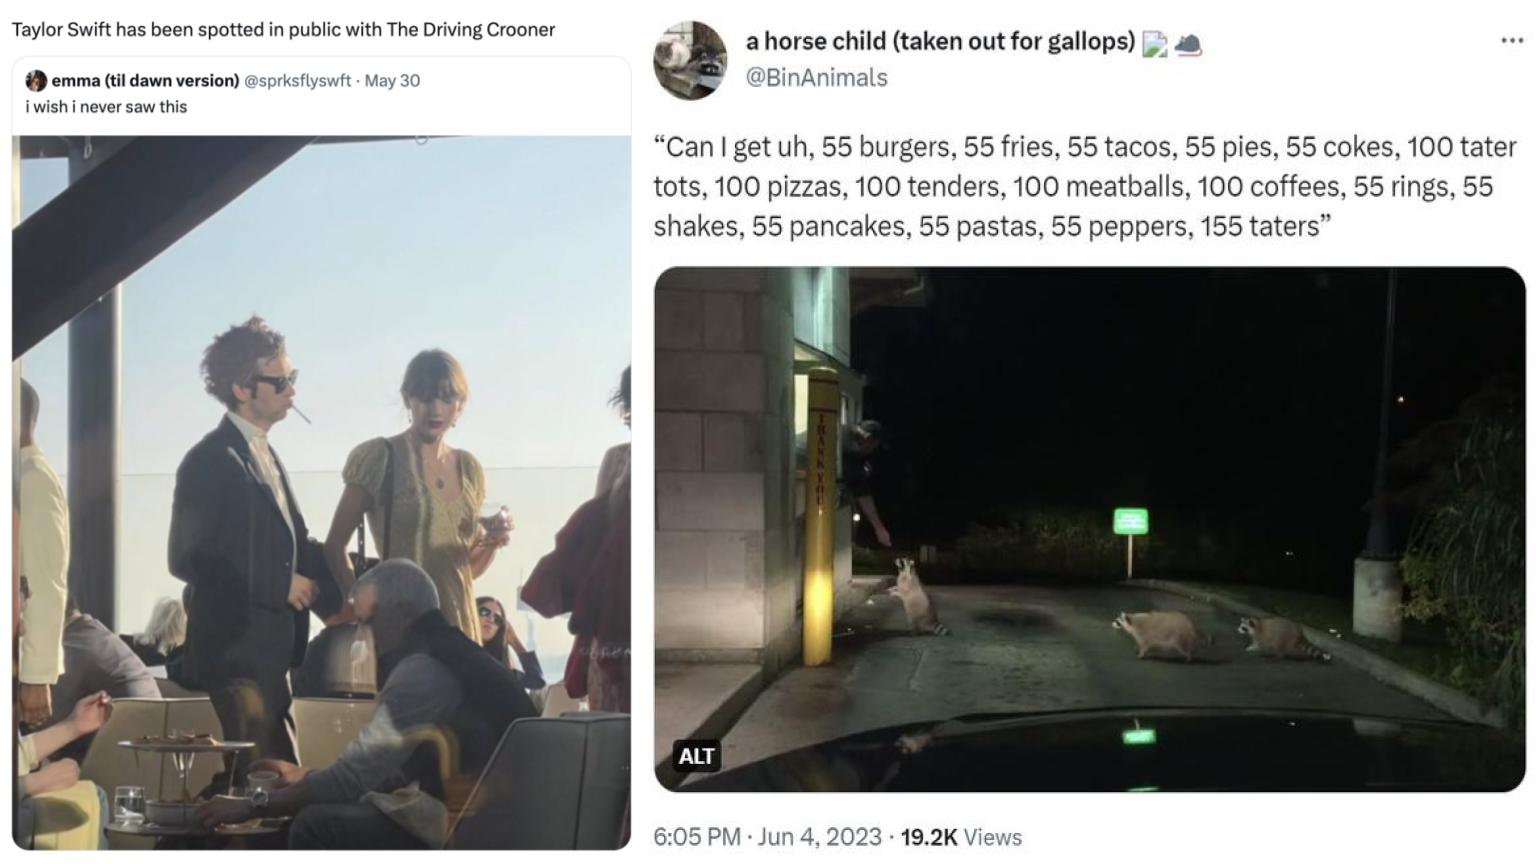Viewport: 1536px width, 864px height.
Task: Click emma's small avatar in the quoted tweet
Action: (36, 81)
